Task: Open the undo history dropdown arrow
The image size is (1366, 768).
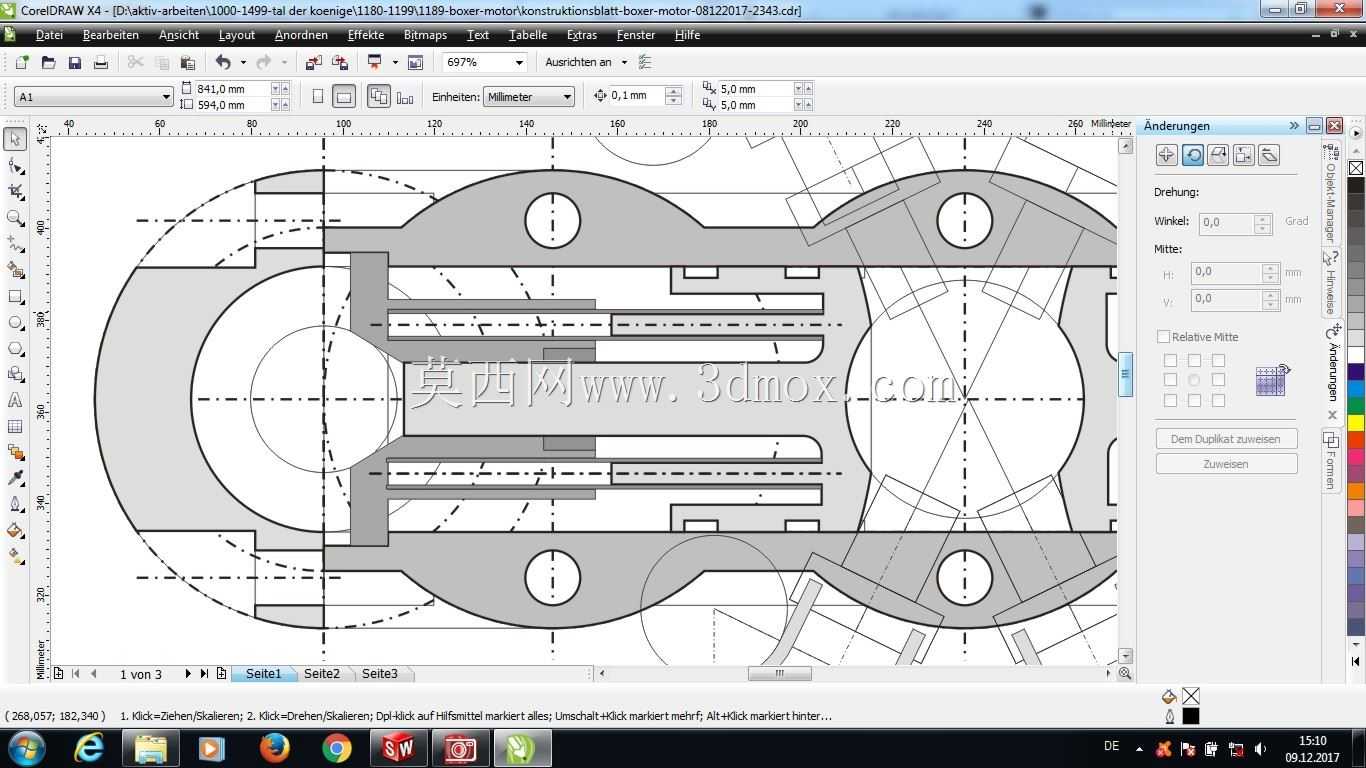Action: click(243, 62)
